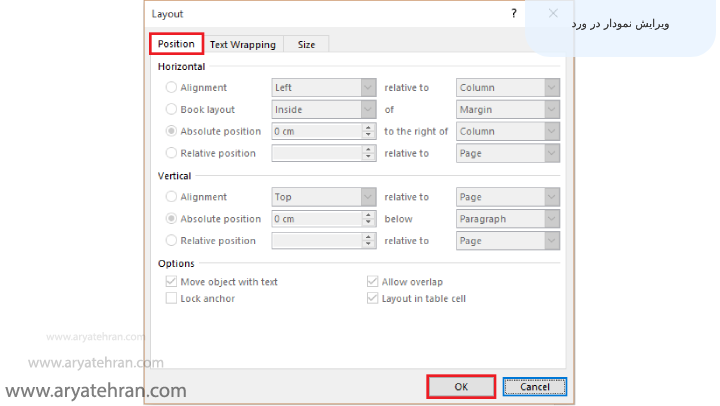Select the Position tab
Image resolution: width=720 pixels, height=406 pixels.
pyautogui.click(x=176, y=44)
